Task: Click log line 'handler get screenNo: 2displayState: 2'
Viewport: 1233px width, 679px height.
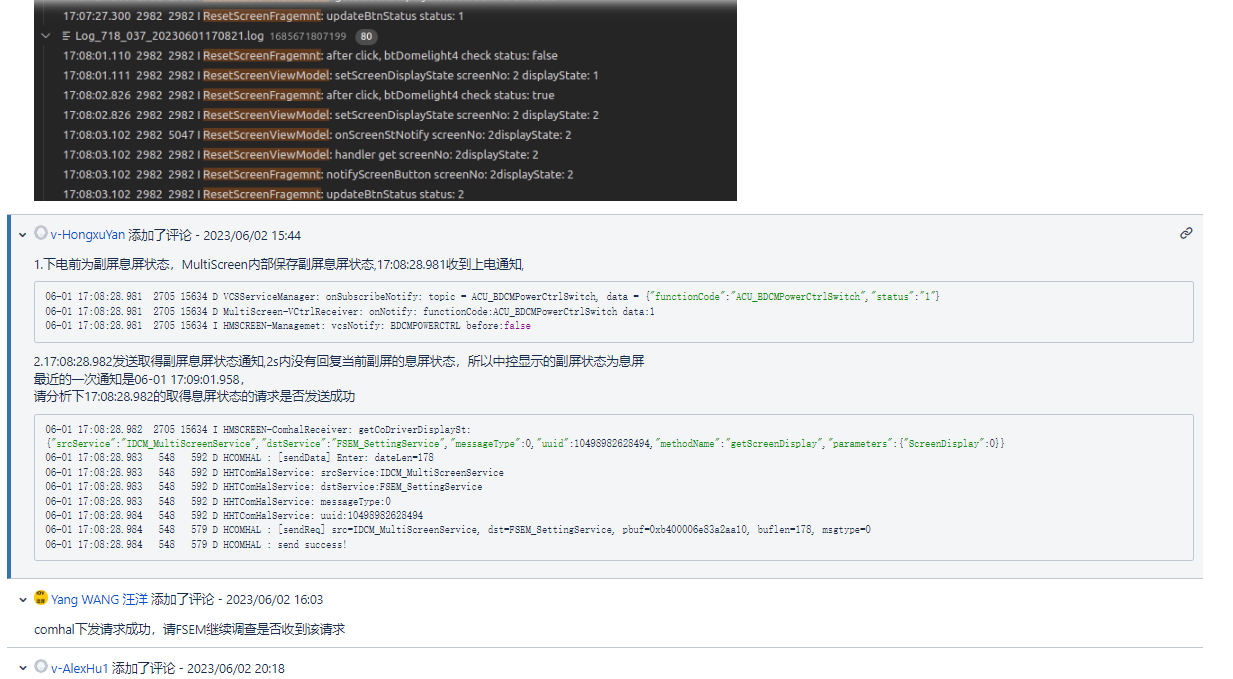Action: [x=300, y=154]
